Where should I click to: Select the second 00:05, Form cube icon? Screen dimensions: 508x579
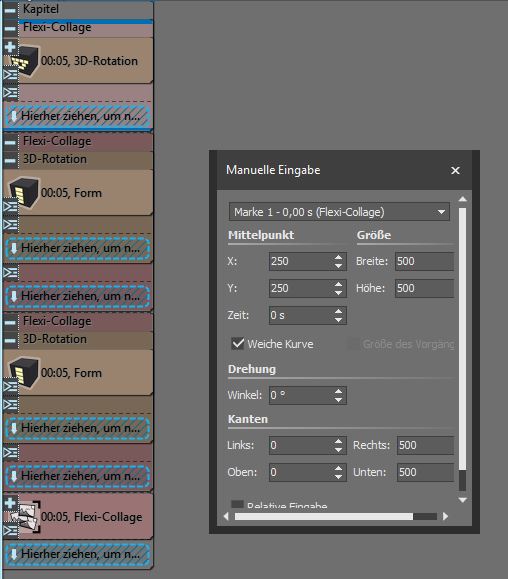point(24,372)
